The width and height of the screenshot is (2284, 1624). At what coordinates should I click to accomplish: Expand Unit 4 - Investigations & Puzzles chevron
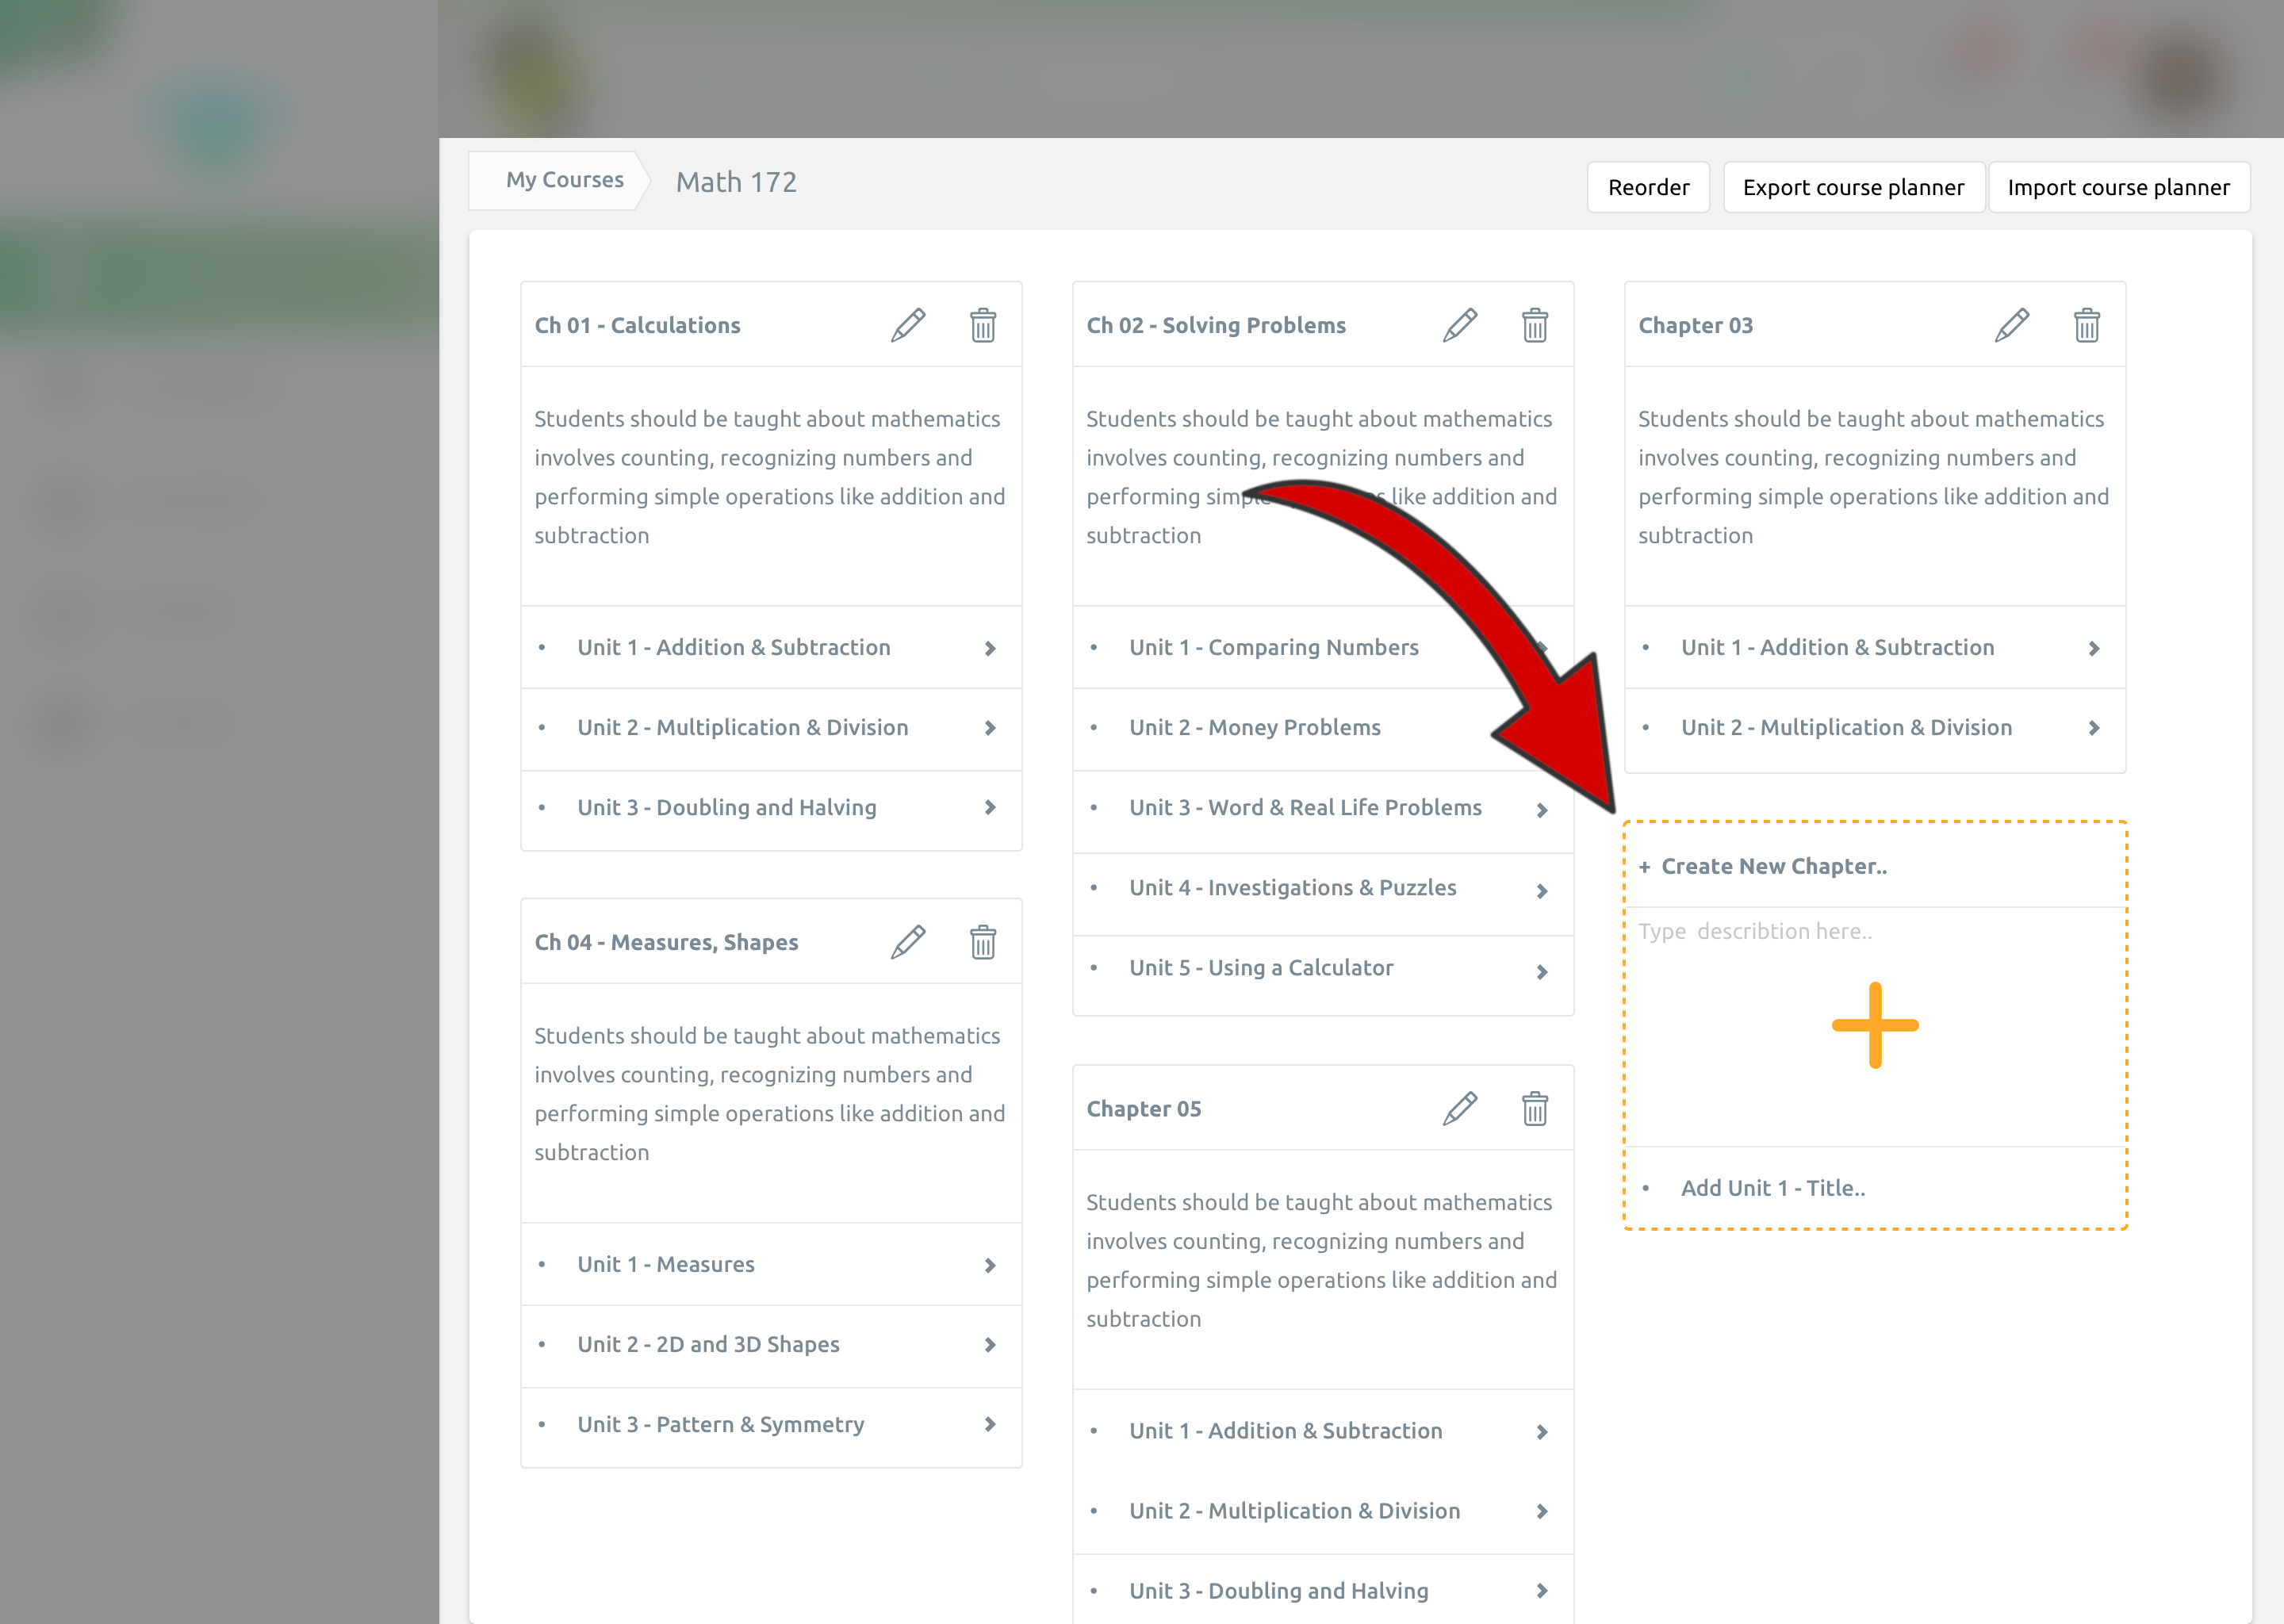[1541, 890]
